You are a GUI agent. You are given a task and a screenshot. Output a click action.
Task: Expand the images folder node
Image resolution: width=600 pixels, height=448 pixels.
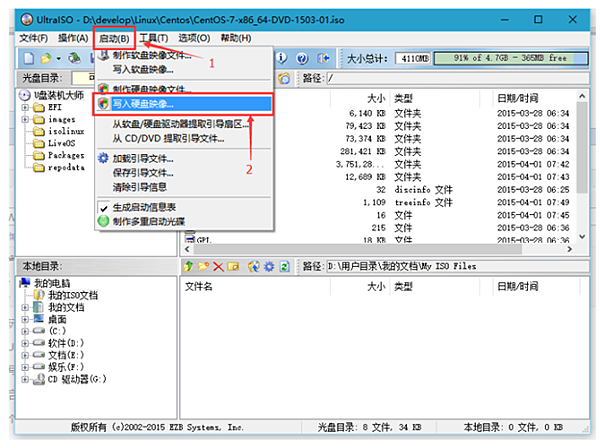pyautogui.click(x=25, y=119)
